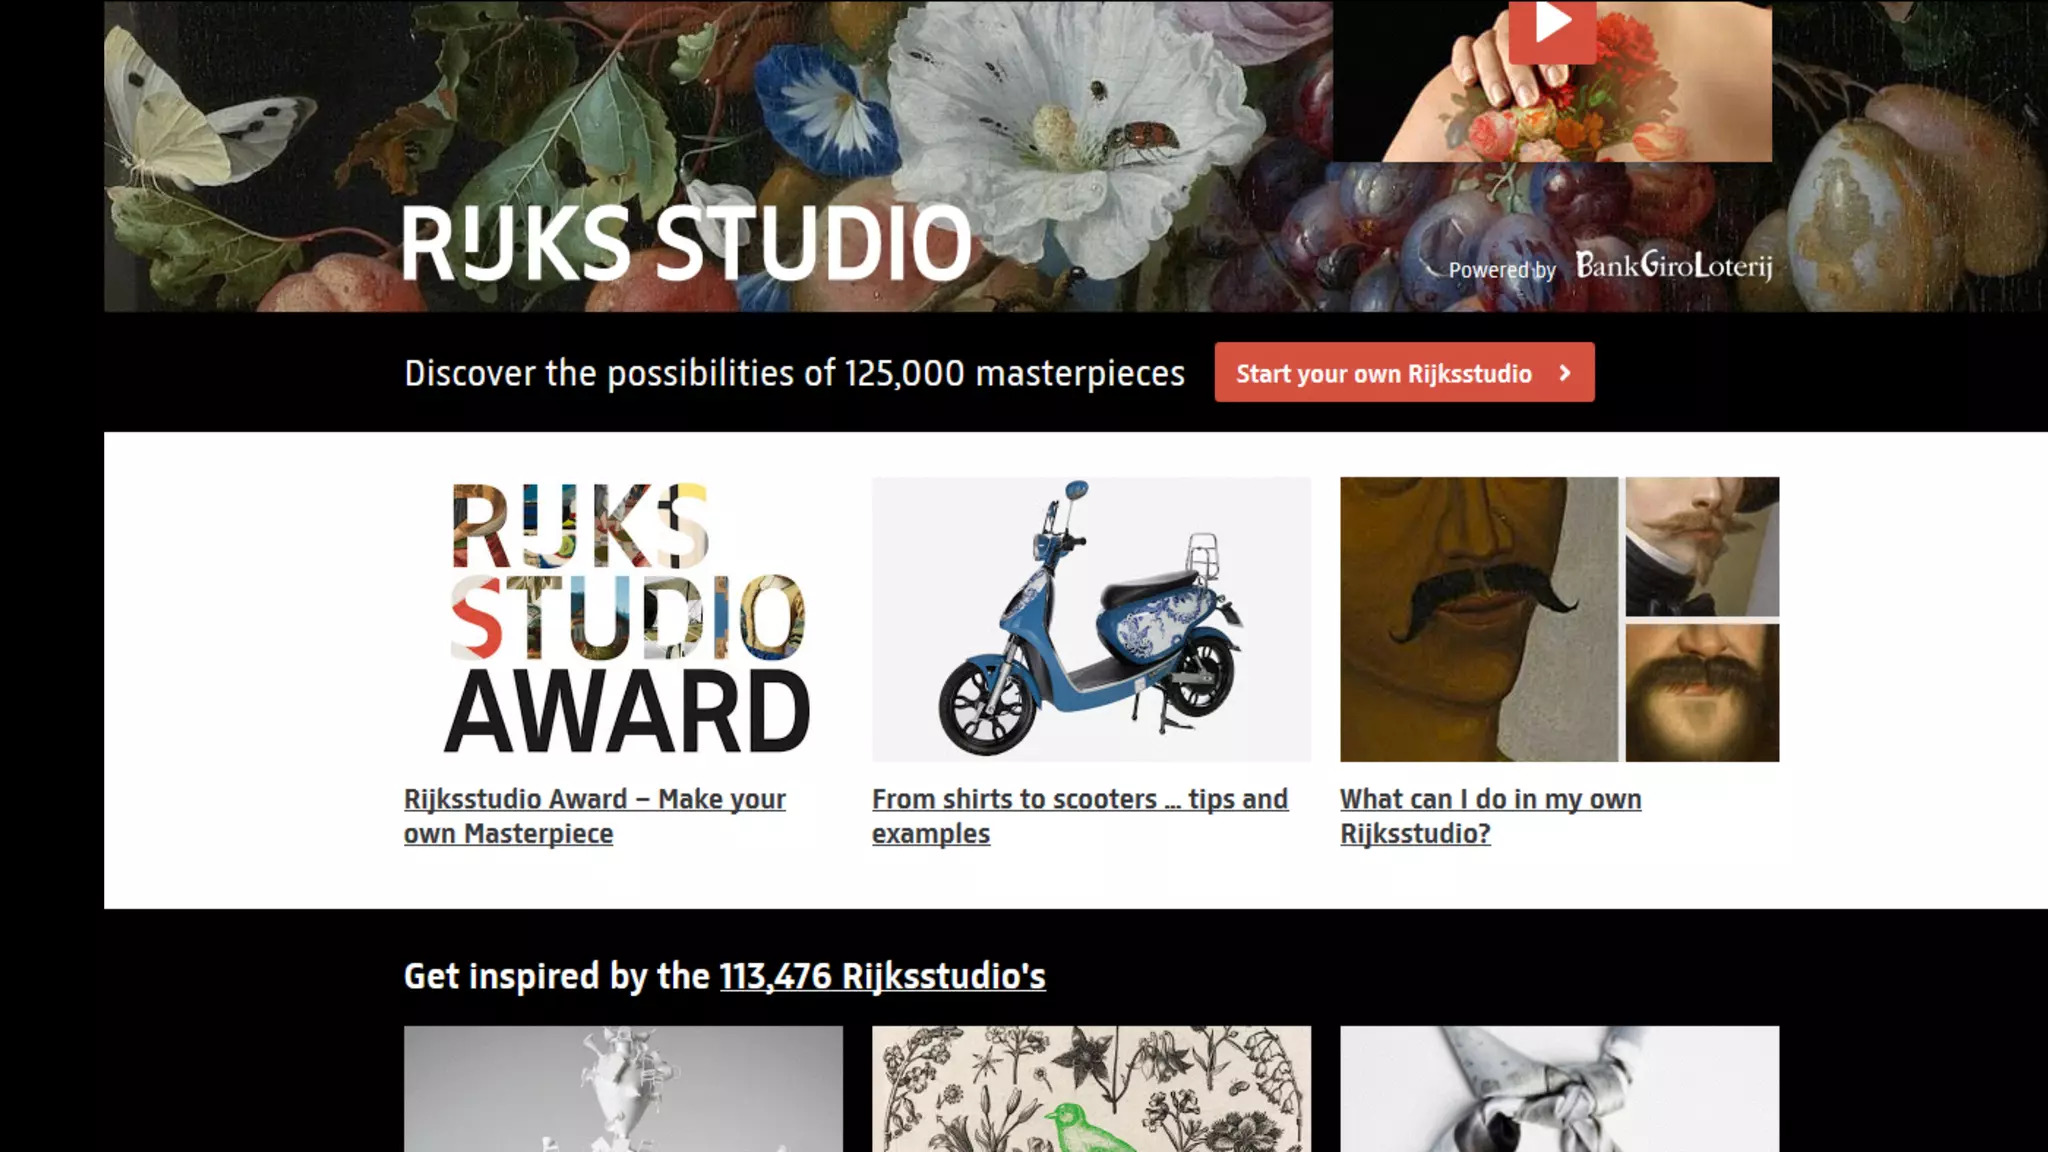Viewport: 2048px width, 1152px height.
Task: Click the large moustache portrait image
Action: (x=1478, y=619)
